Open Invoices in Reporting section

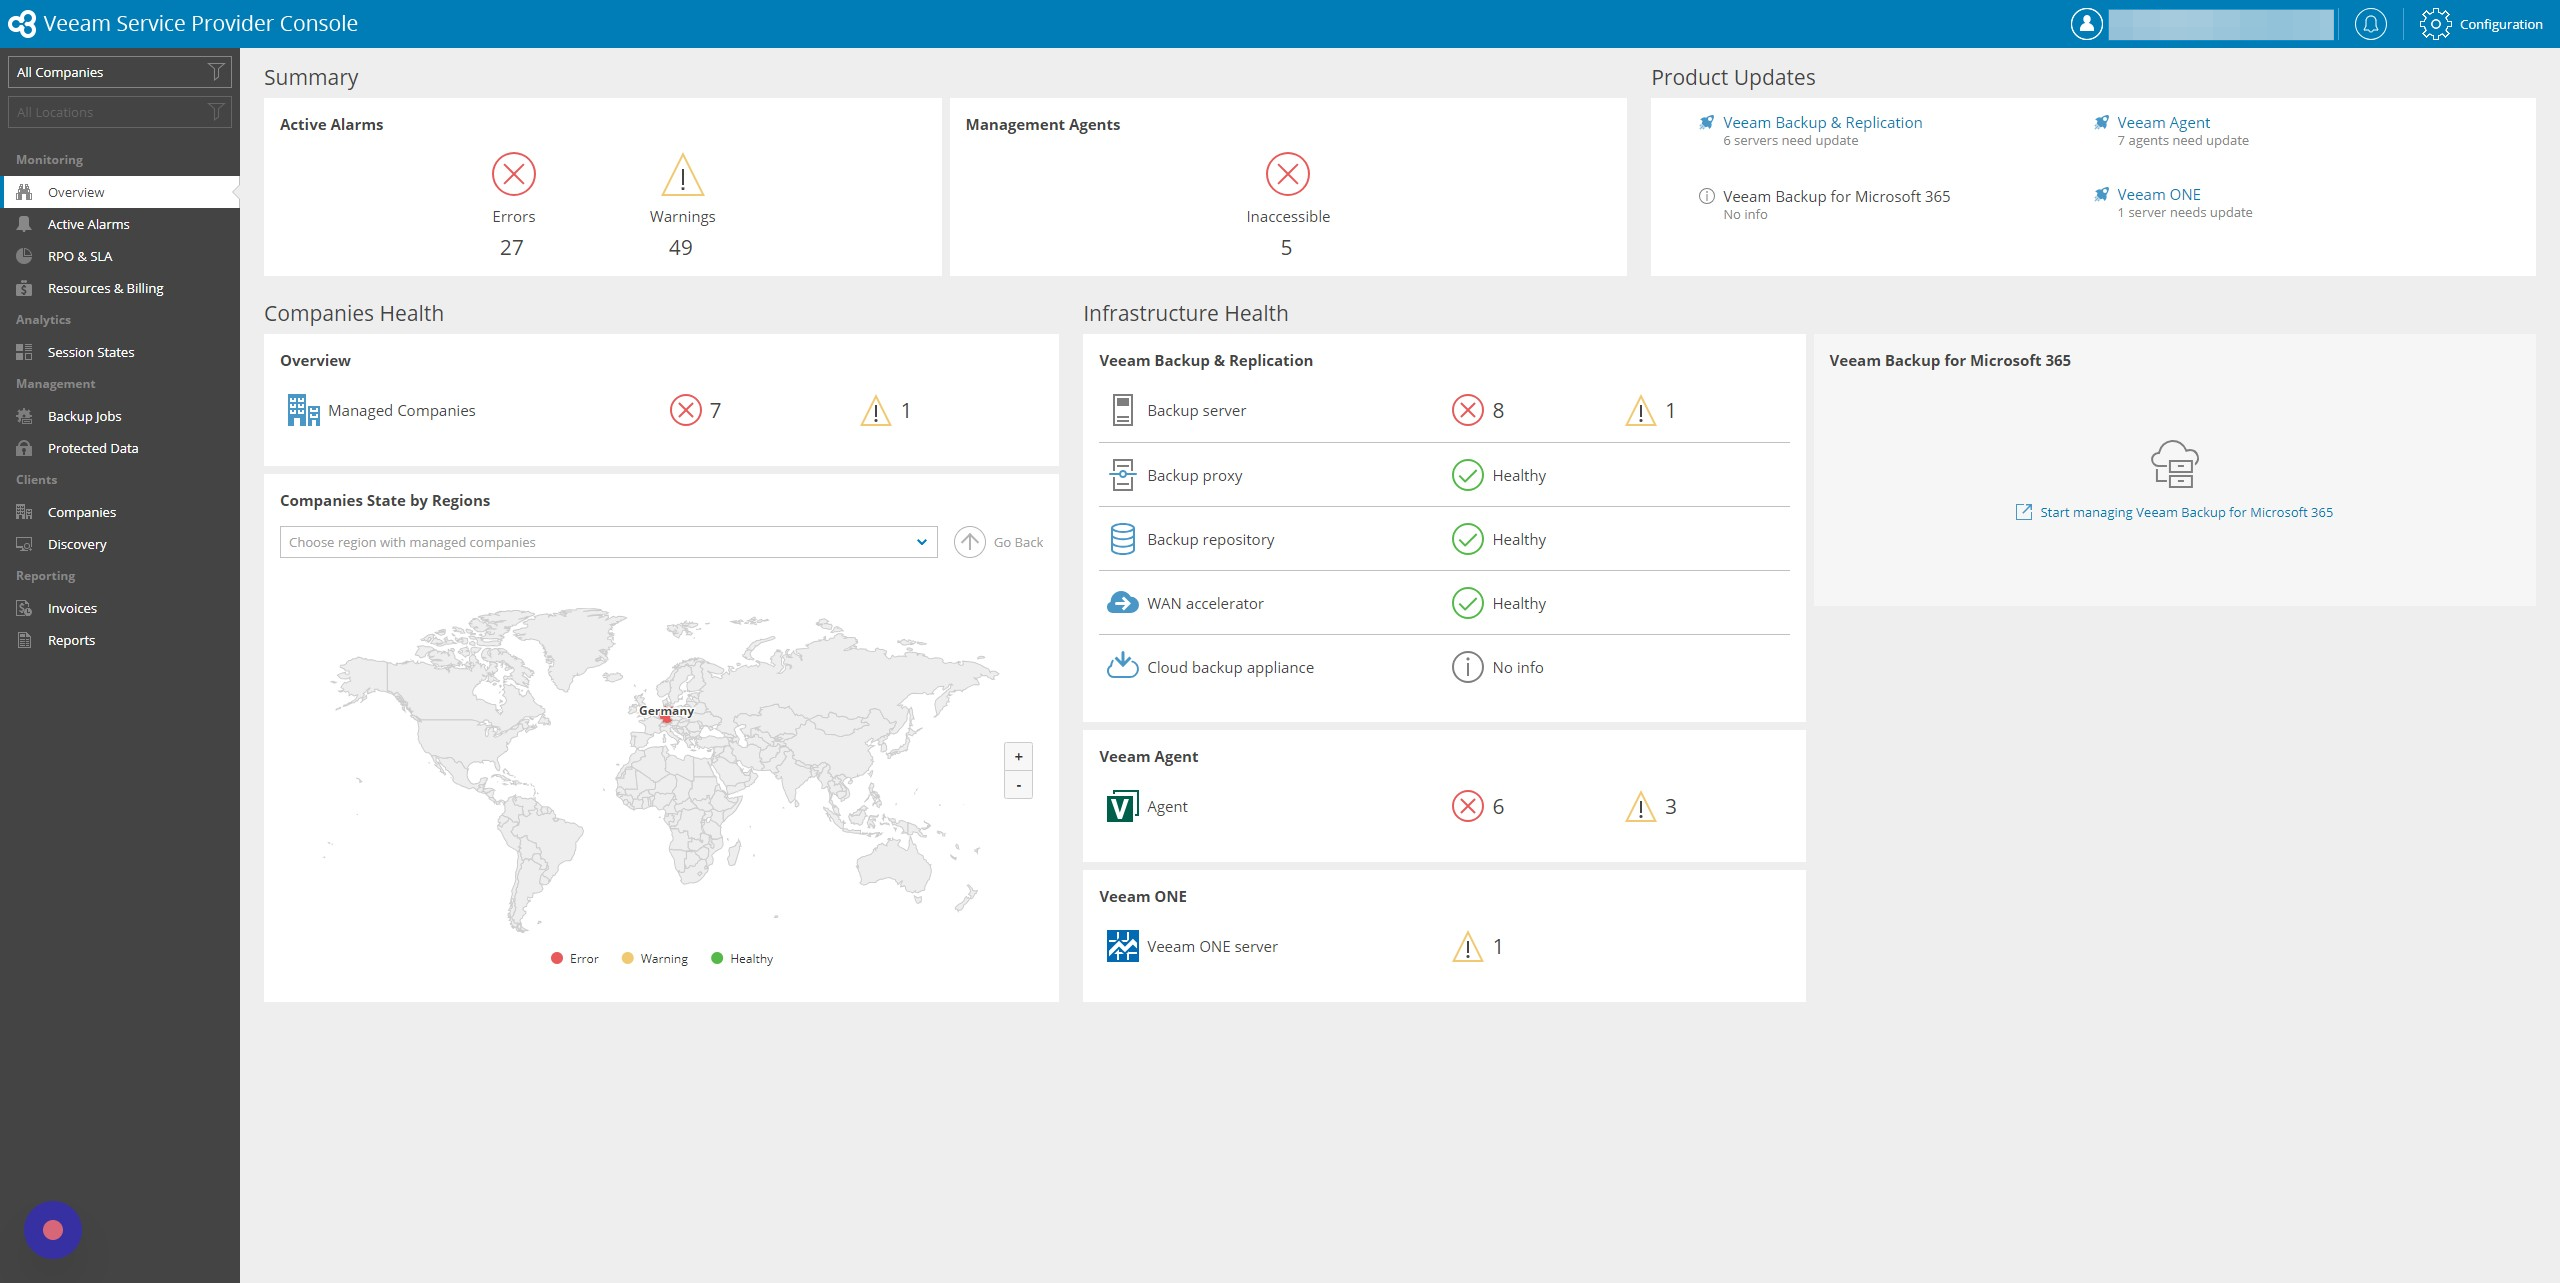pyautogui.click(x=120, y=608)
